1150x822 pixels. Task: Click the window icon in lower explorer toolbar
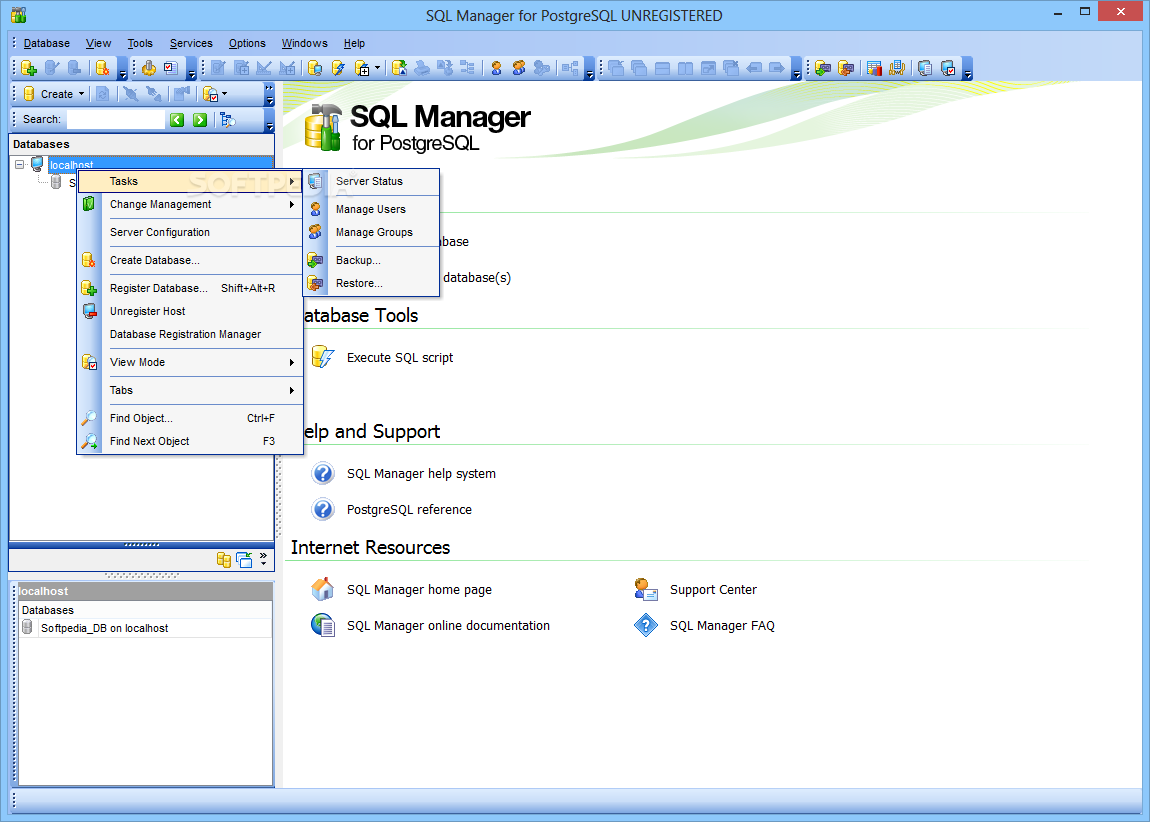click(244, 559)
